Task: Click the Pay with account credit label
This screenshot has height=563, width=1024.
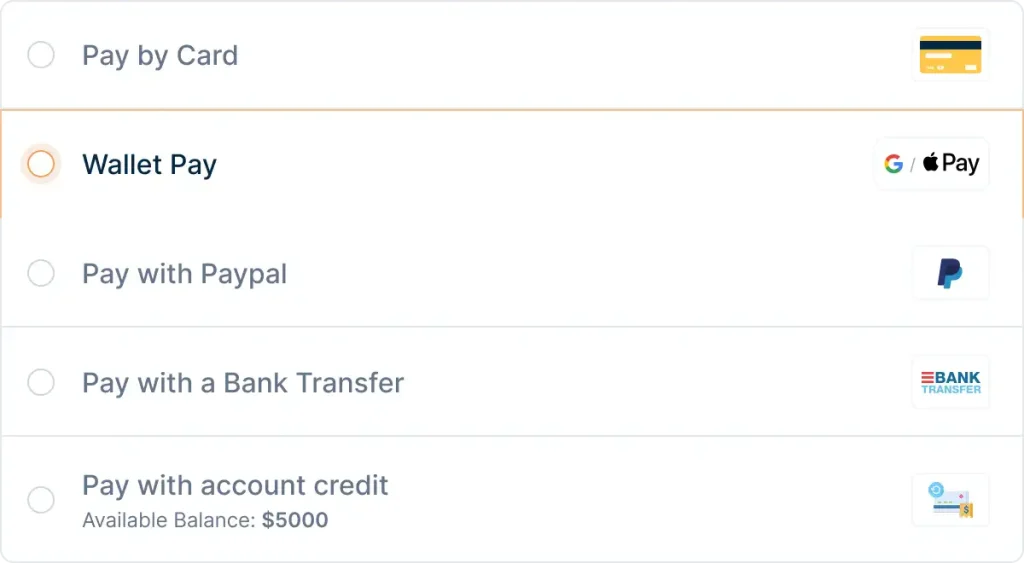Action: point(235,485)
